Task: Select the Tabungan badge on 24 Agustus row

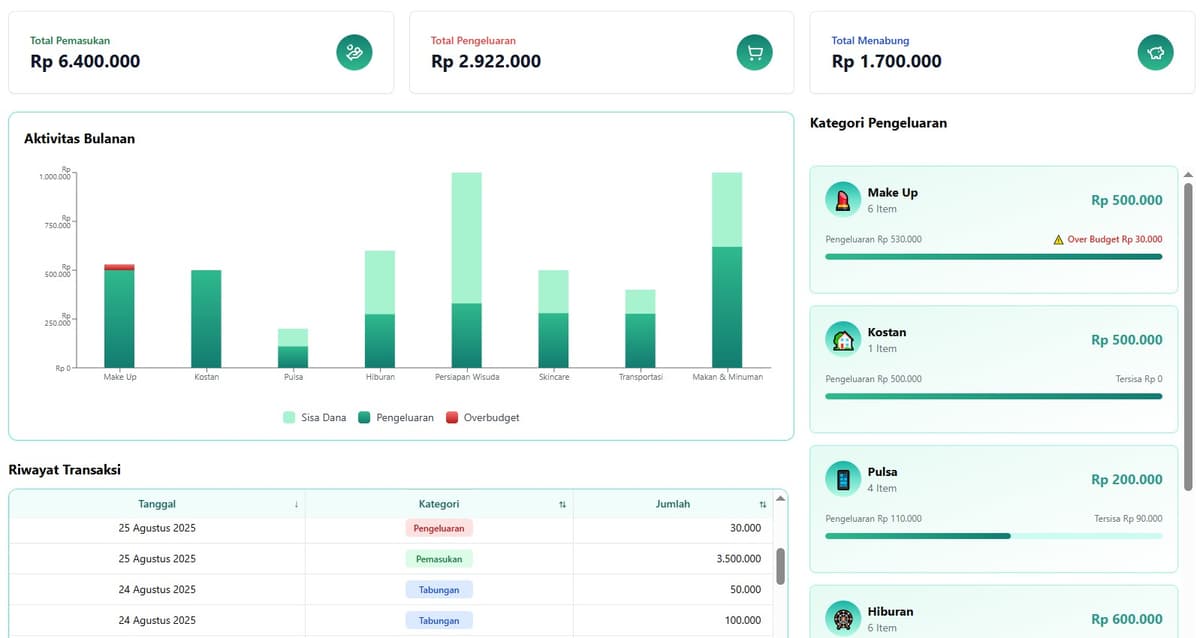Action: pyautogui.click(x=439, y=589)
